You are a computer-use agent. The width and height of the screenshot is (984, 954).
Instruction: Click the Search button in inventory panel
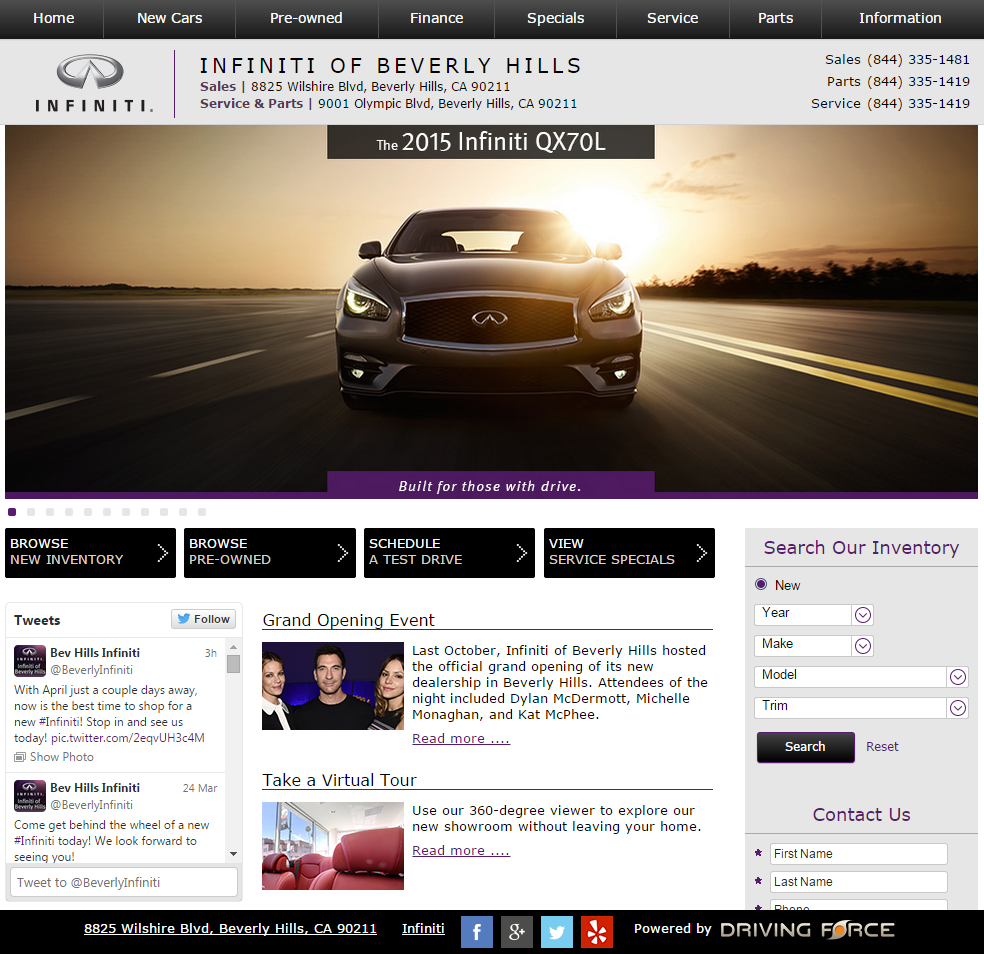805,747
